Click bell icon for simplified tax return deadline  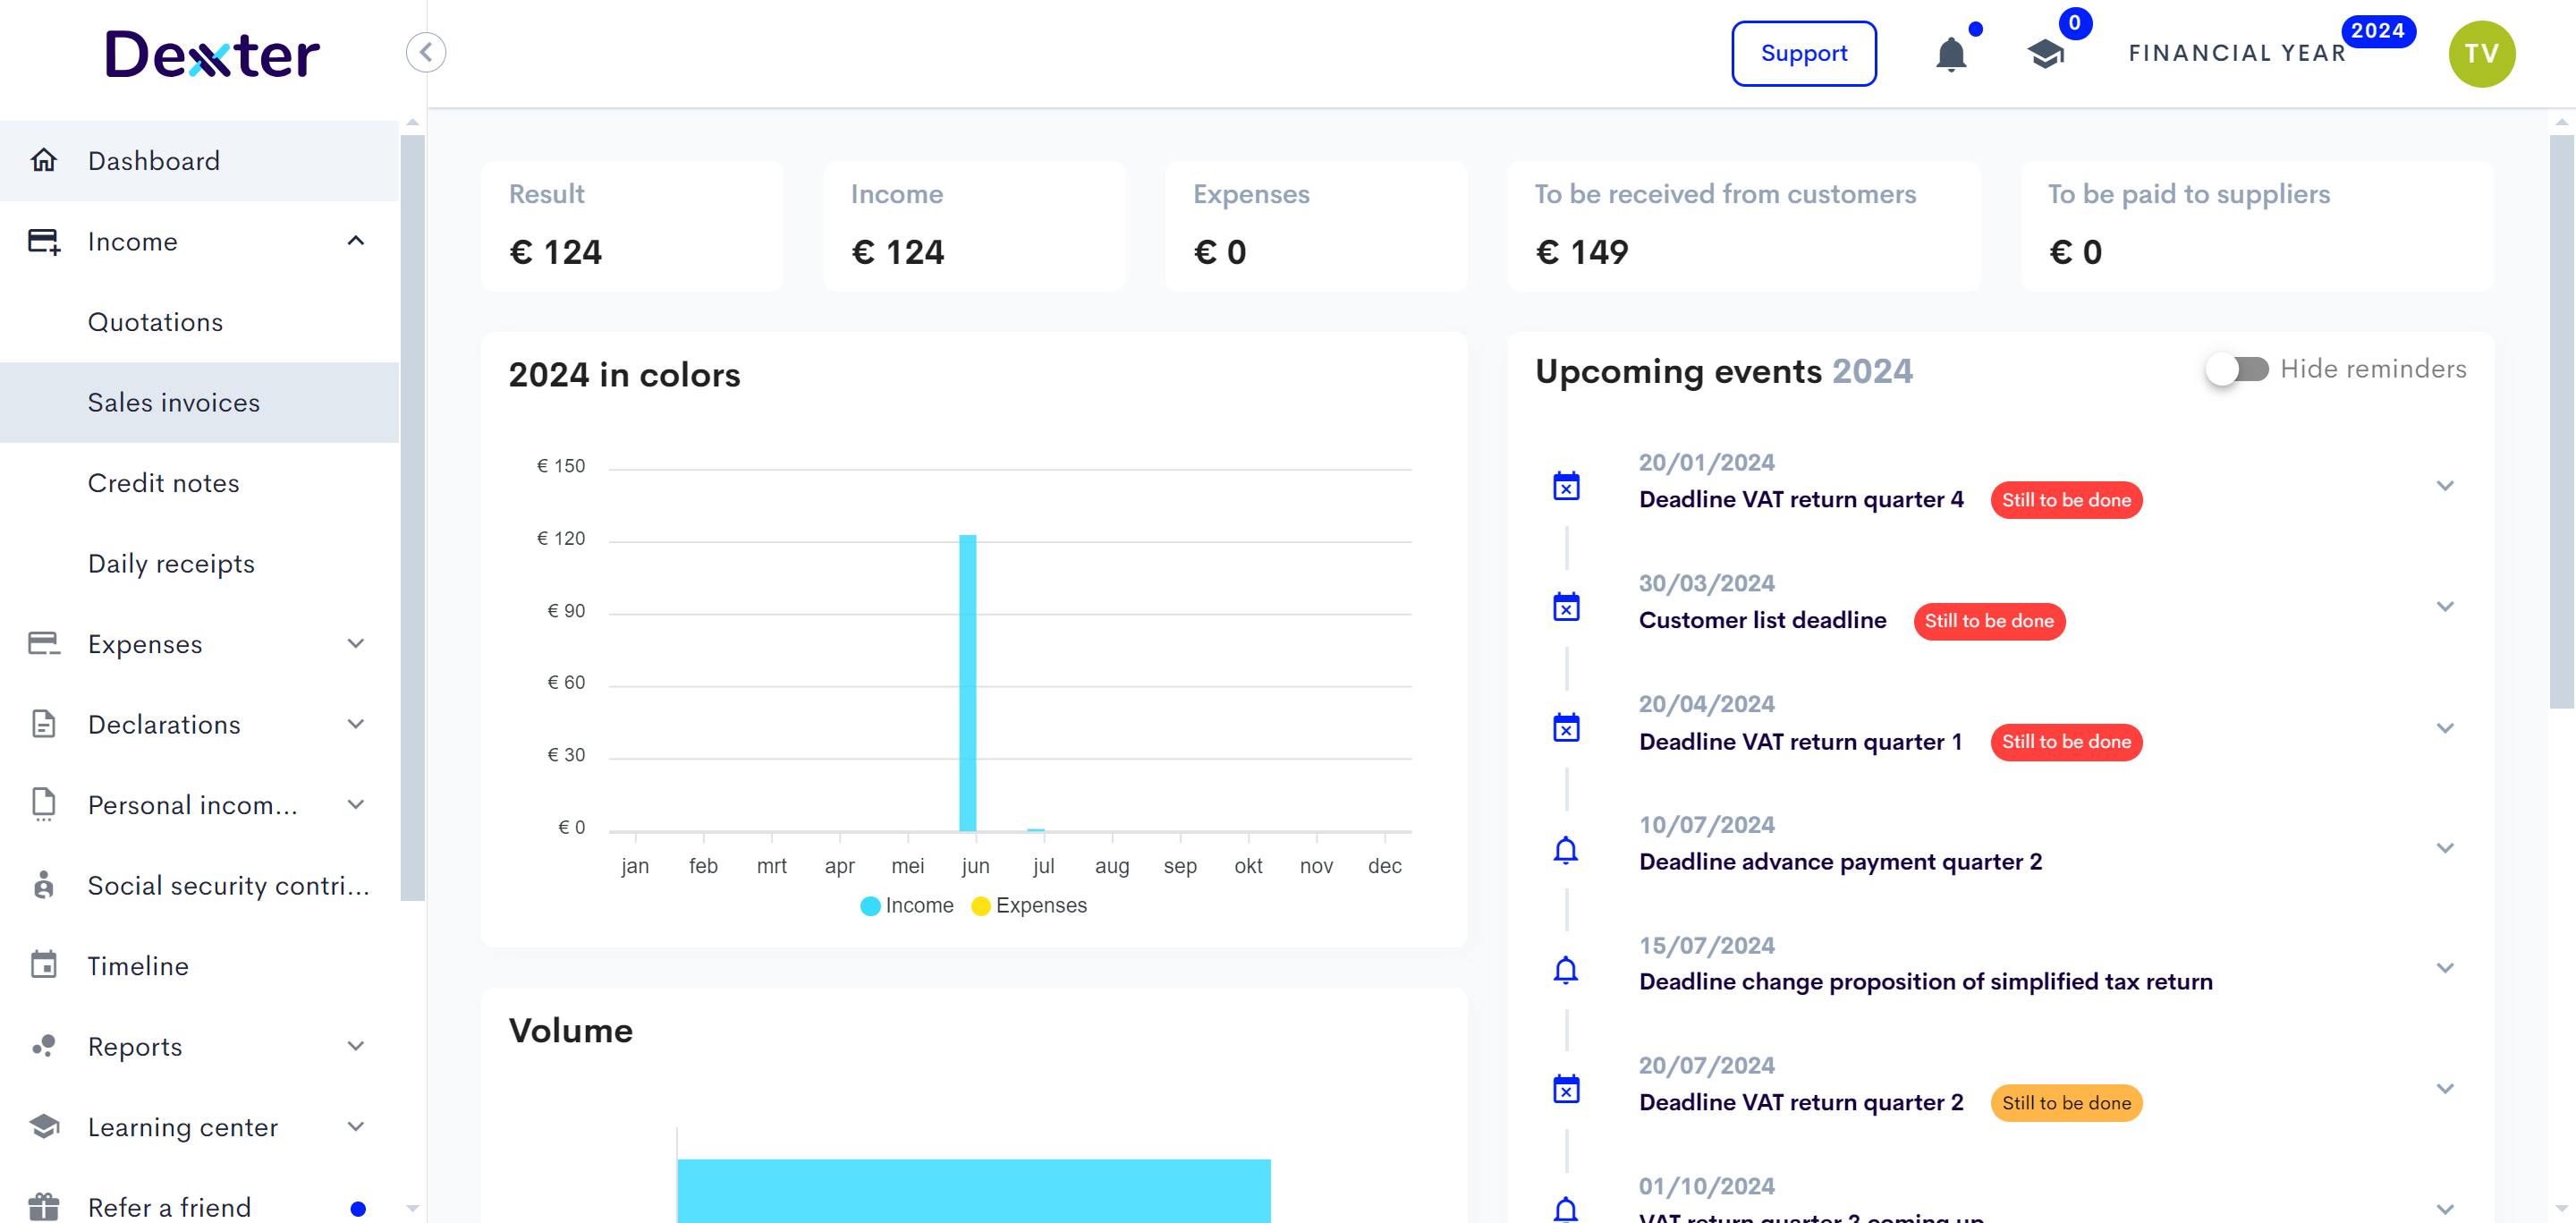click(1566, 969)
